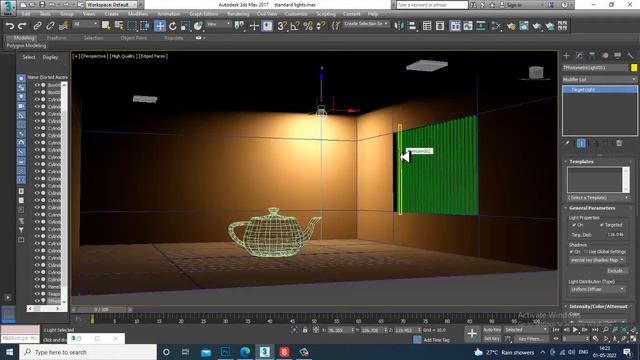This screenshot has height=360, width=640.
Task: Toggle the Set Key mode button
Action: coord(492,339)
